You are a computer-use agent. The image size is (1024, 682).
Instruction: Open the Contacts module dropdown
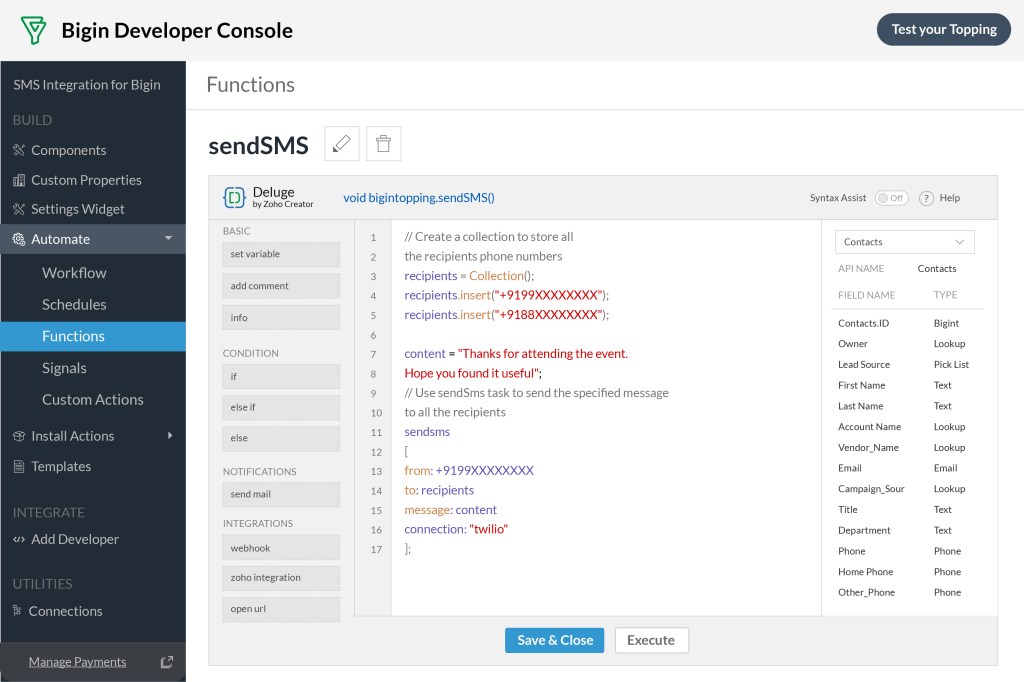click(x=904, y=242)
